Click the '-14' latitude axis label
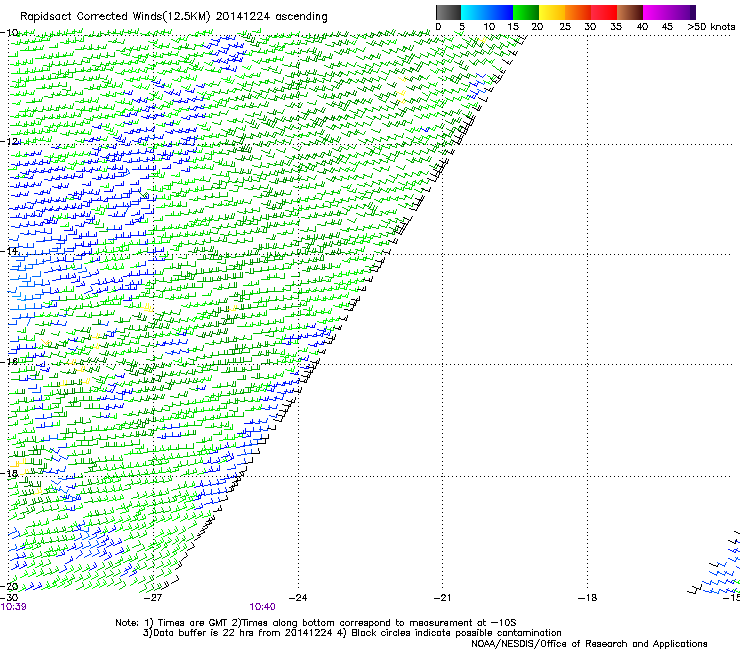The image size is (740, 650). 9,251
